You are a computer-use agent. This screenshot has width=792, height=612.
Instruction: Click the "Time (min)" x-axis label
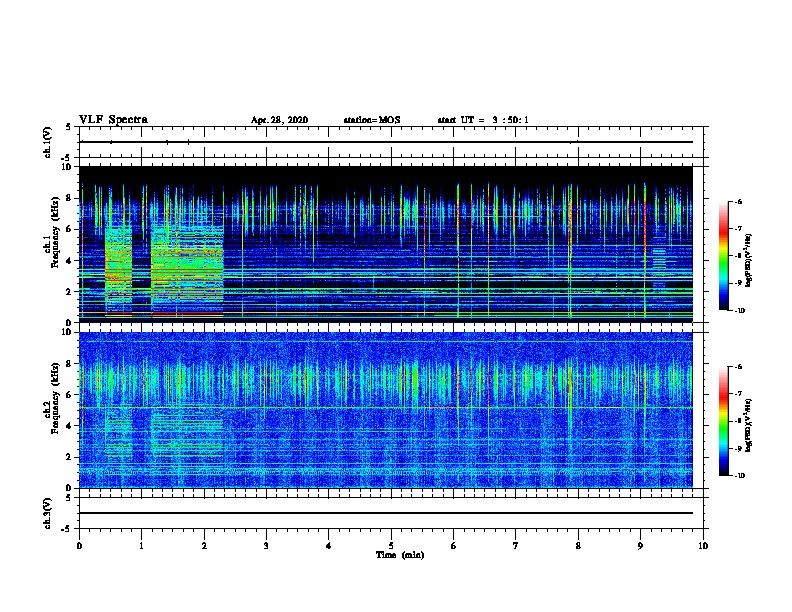tap(400, 555)
